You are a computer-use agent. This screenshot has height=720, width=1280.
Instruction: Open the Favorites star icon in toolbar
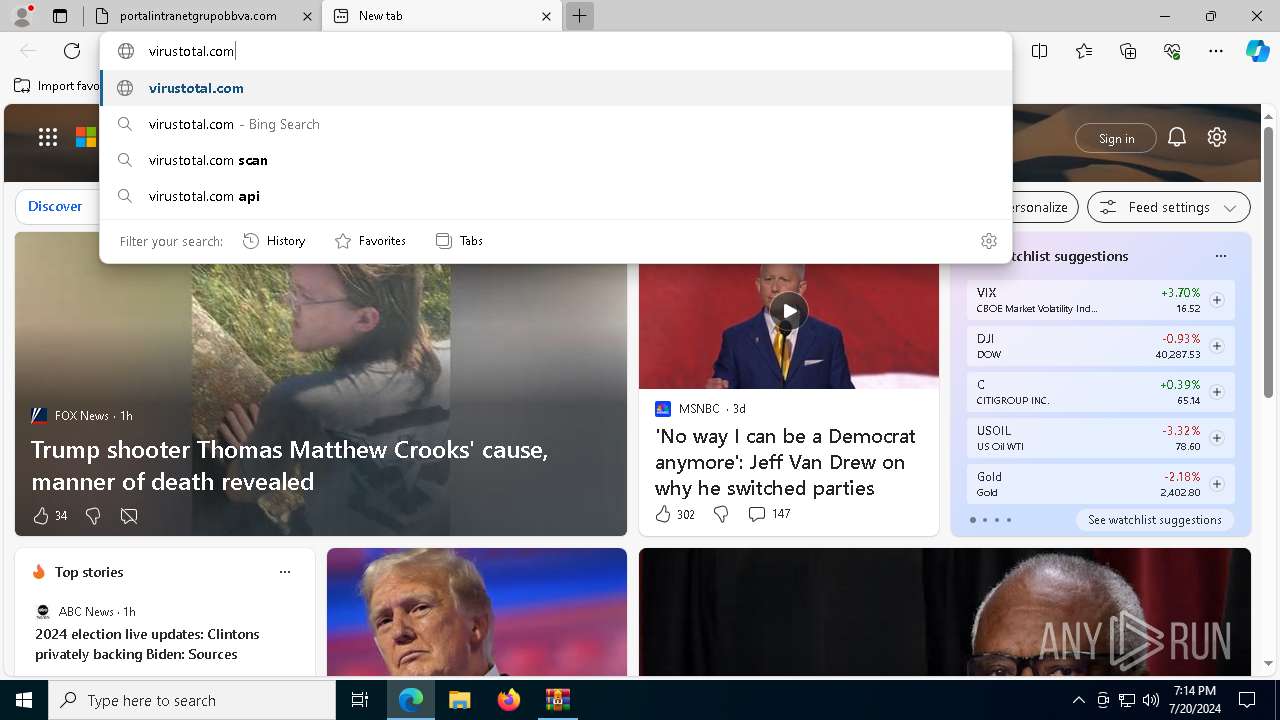[1084, 51]
